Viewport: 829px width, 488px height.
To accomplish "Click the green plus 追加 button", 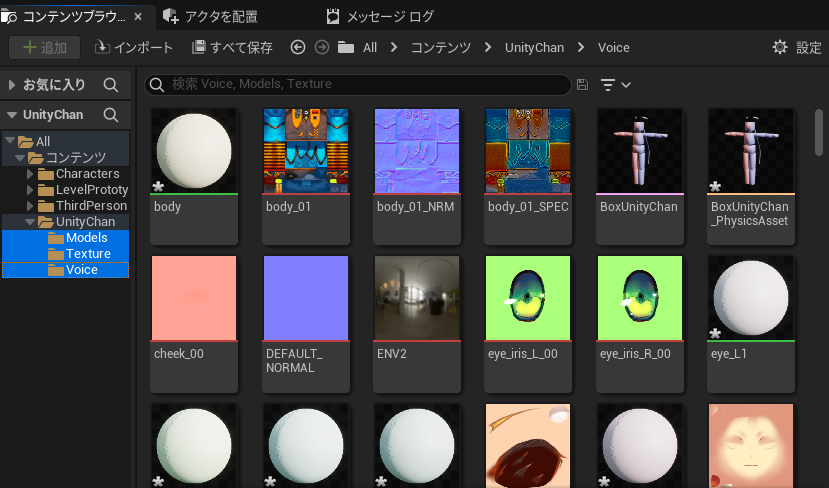I will point(45,48).
